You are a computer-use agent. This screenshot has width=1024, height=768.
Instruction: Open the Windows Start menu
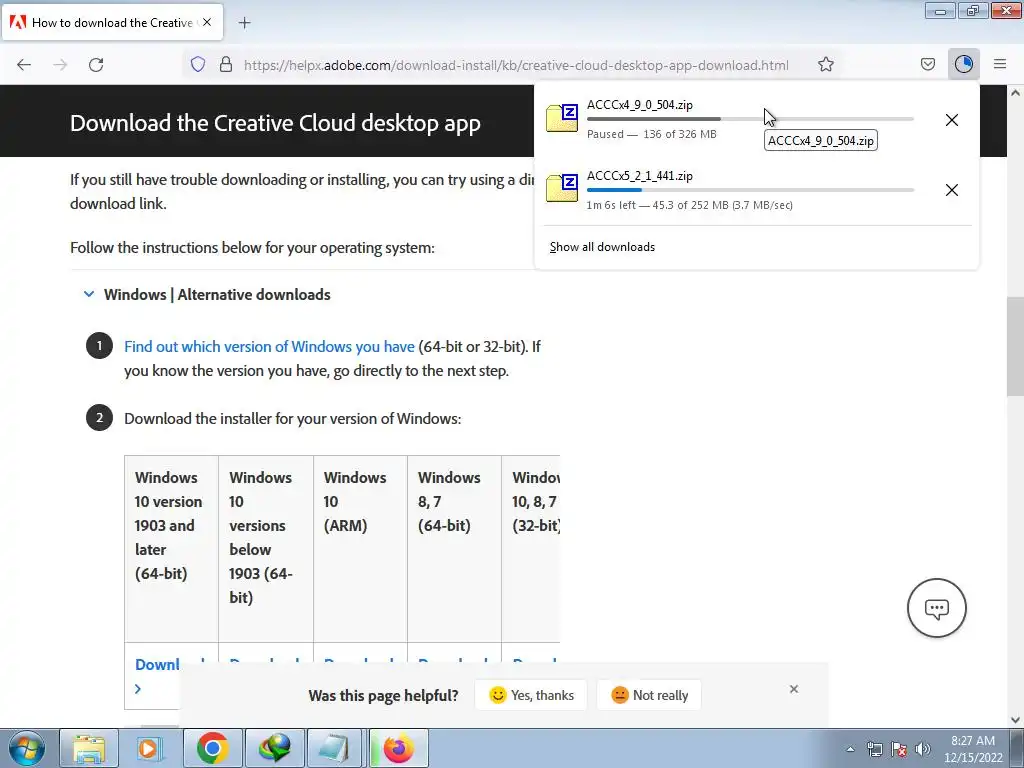(27, 748)
